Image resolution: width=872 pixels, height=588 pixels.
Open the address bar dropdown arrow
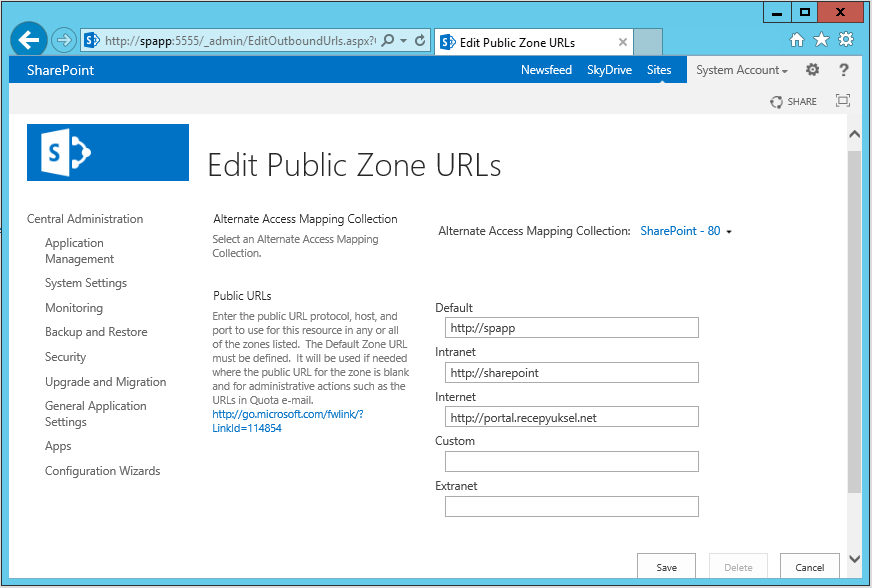(x=404, y=41)
